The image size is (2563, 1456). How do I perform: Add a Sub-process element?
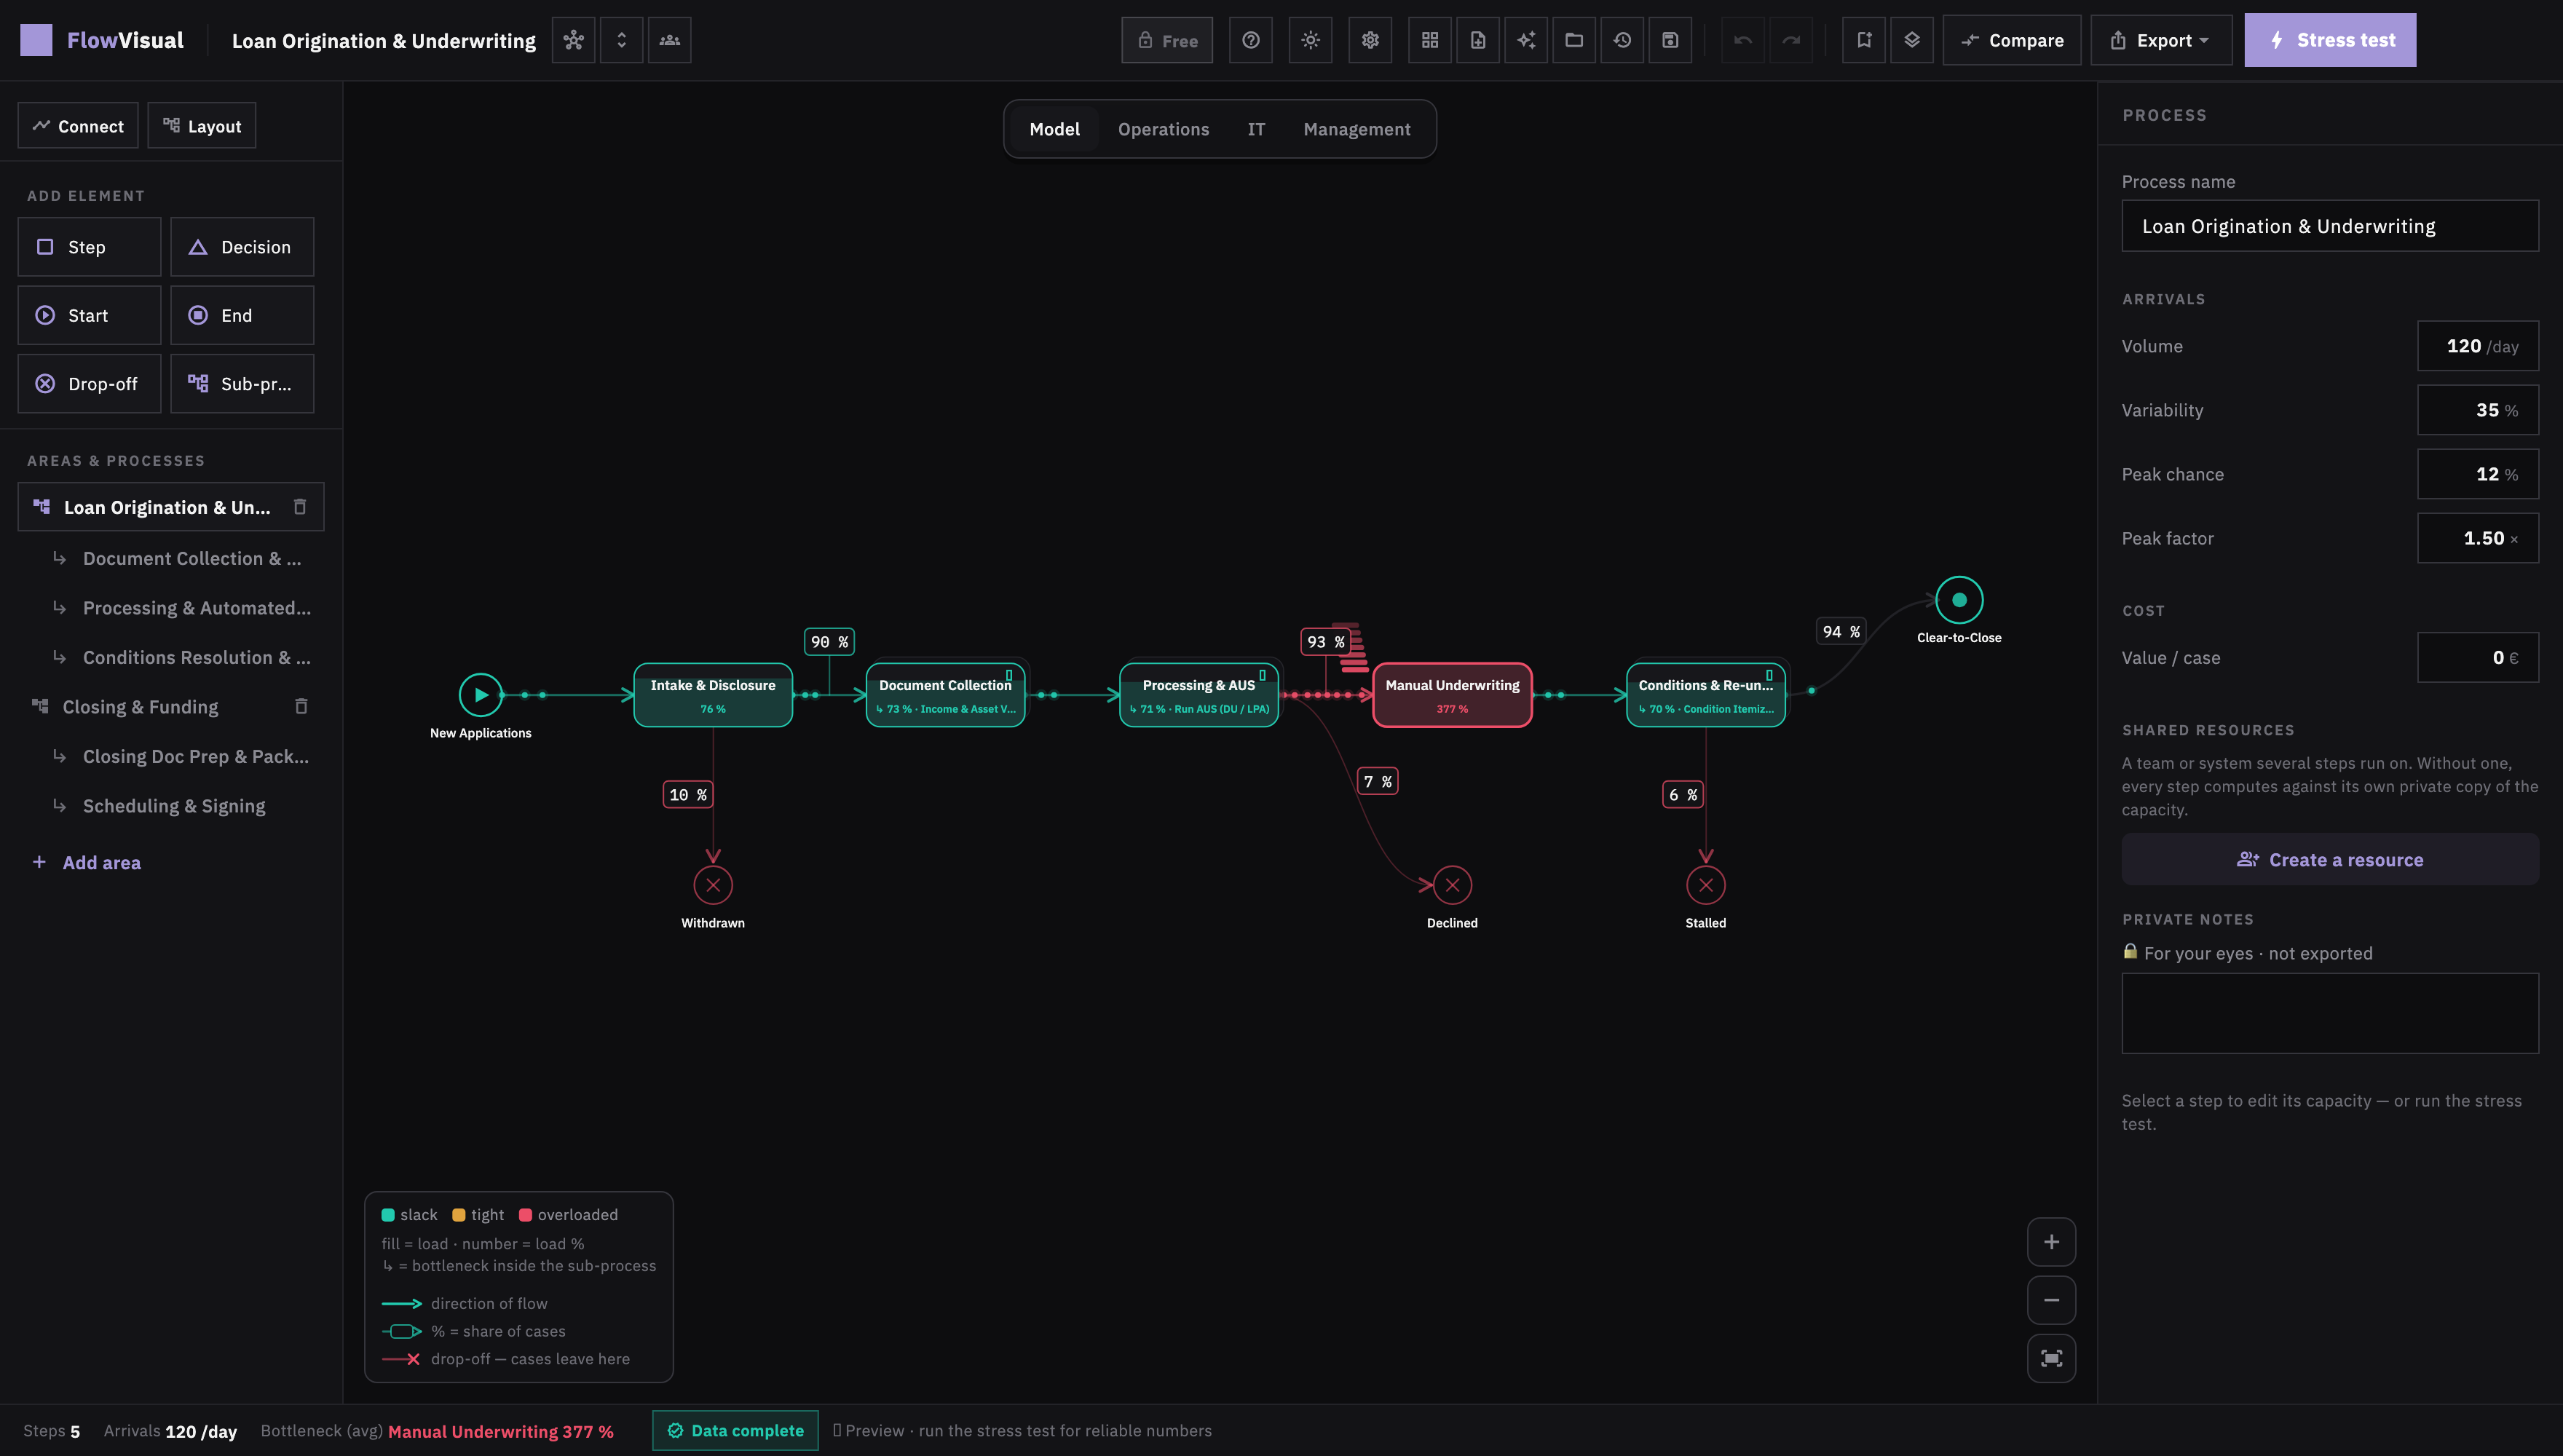click(242, 384)
